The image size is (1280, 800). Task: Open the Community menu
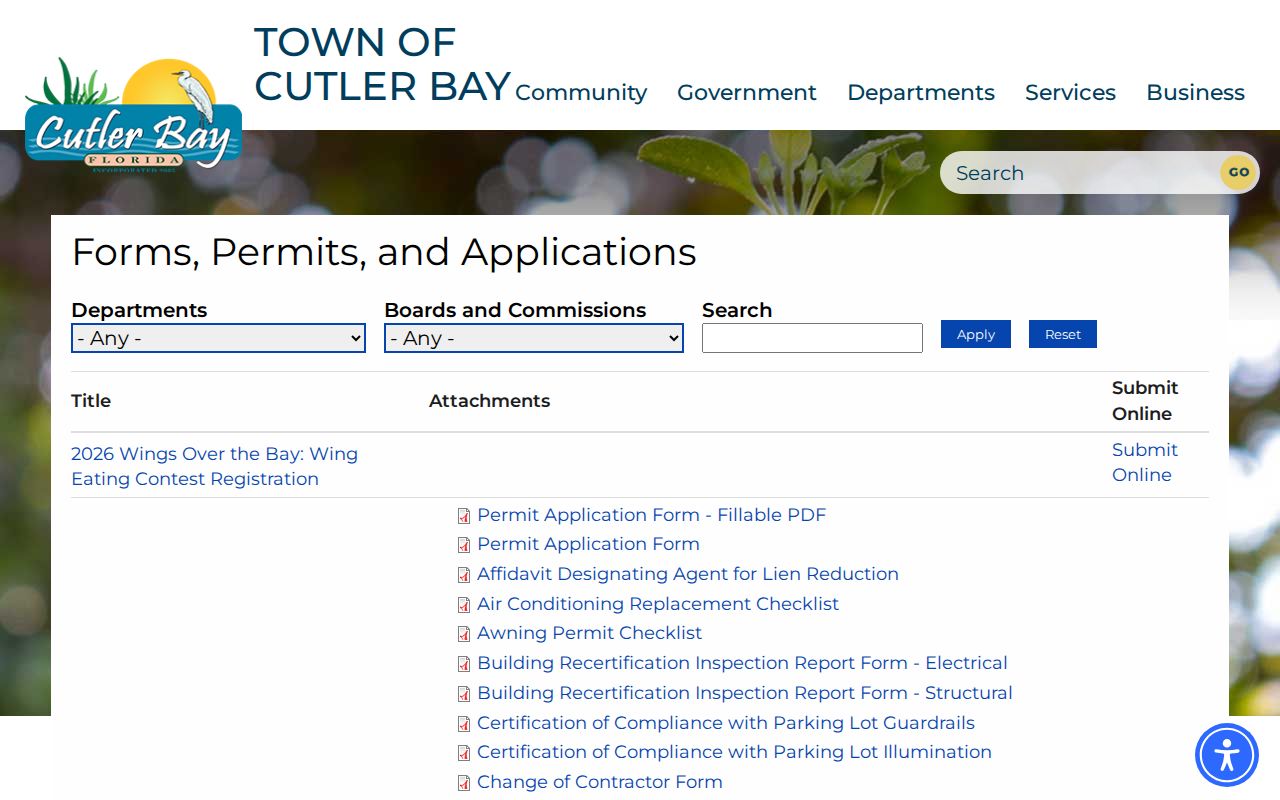pyautogui.click(x=581, y=92)
